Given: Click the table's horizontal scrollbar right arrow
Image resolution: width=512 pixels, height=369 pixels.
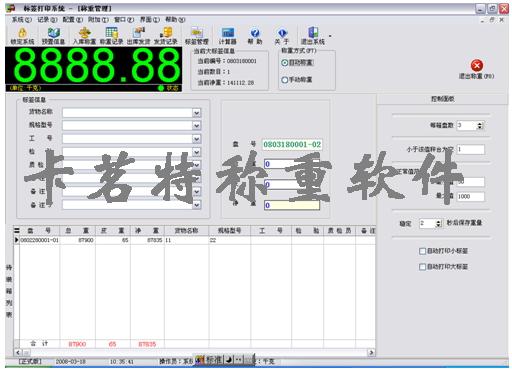Looking at the screenshot, I should 371,352.
